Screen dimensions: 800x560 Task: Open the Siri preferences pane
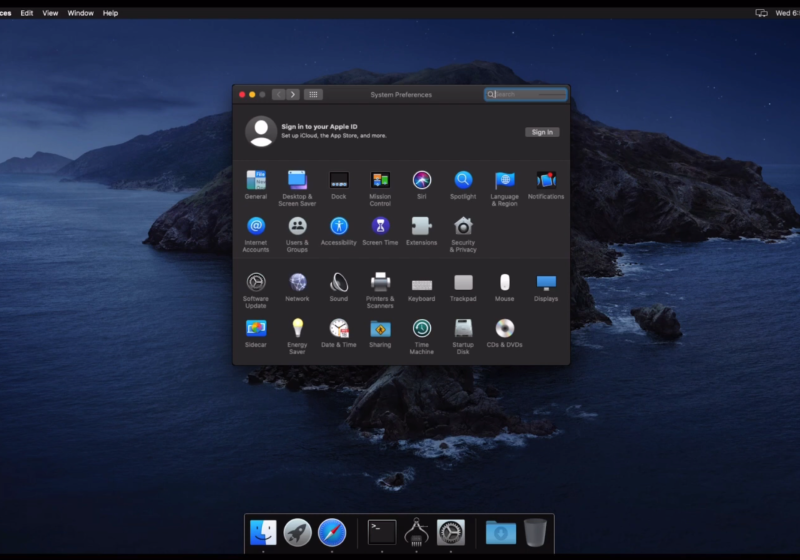click(422, 181)
